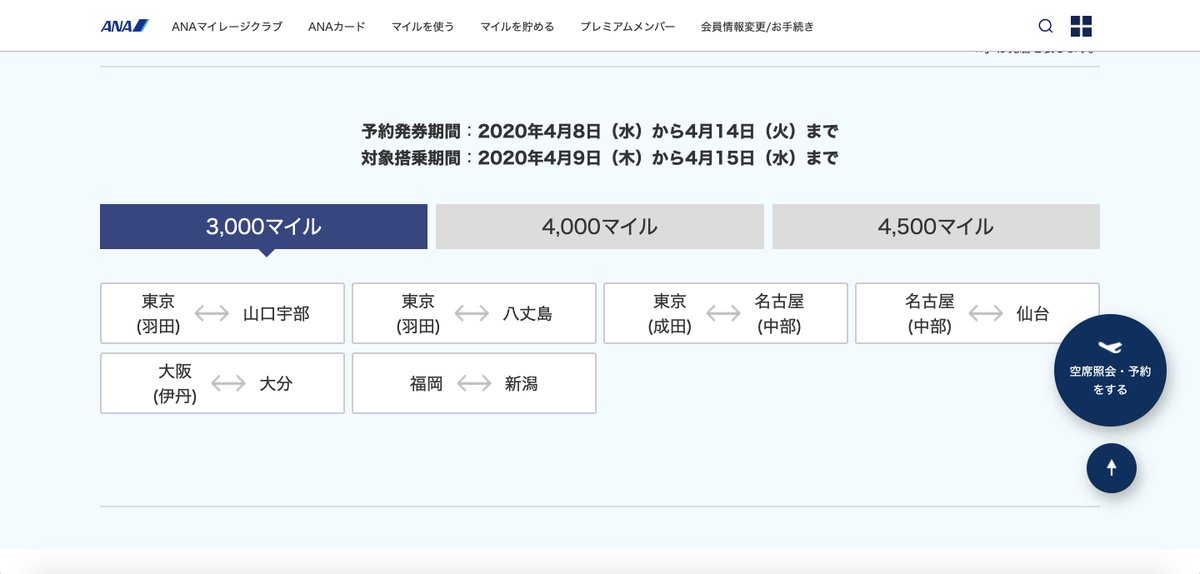Open マイルを貯める menu item

tap(517, 27)
